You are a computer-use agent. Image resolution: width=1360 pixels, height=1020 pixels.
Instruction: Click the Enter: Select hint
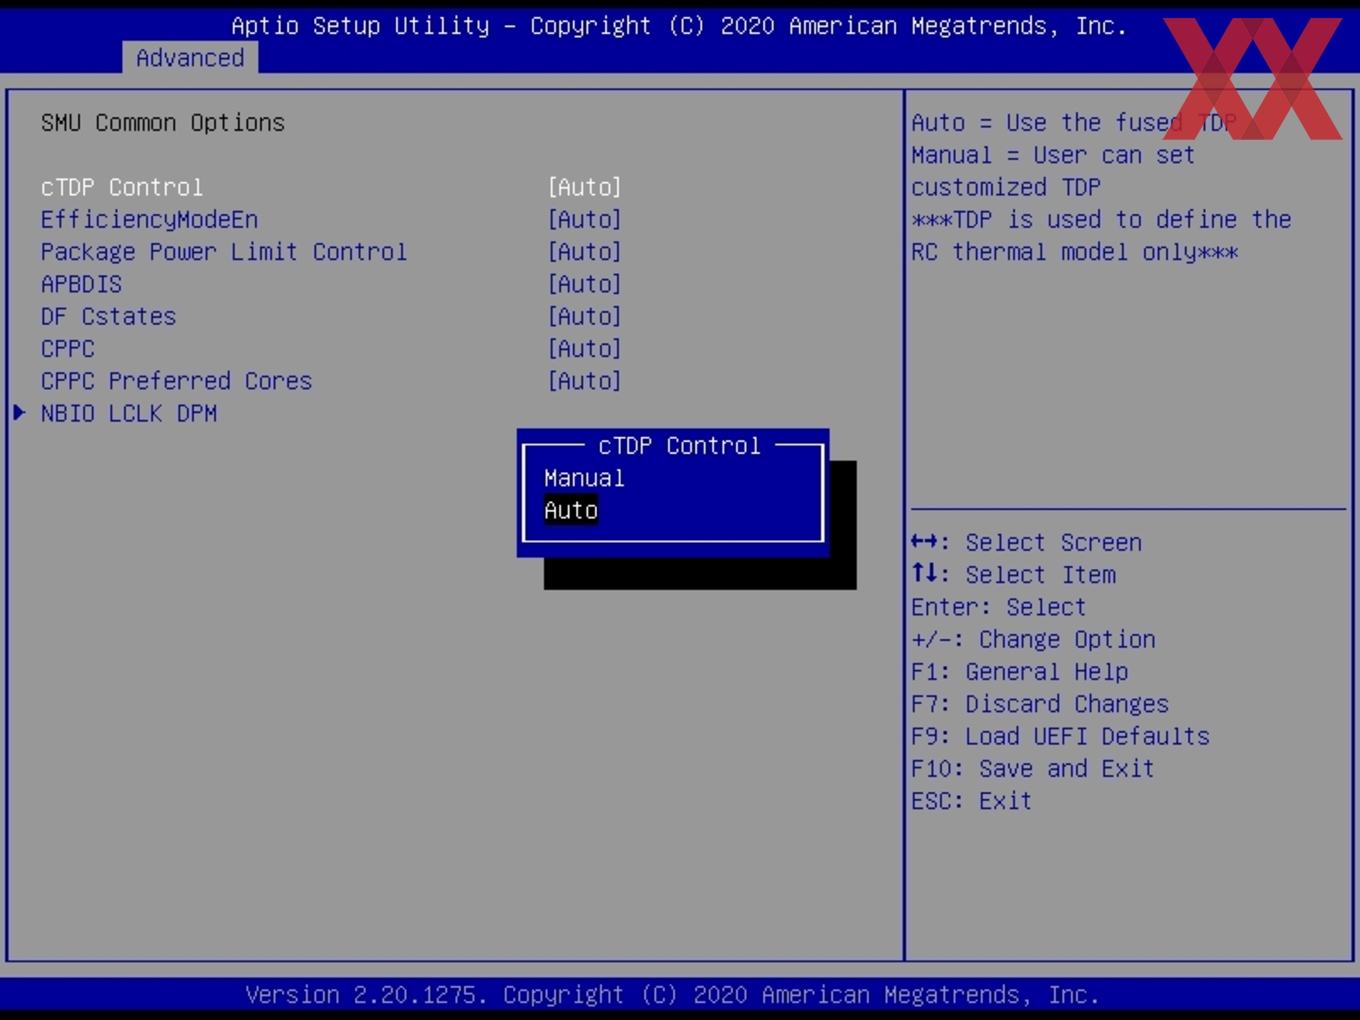(998, 607)
